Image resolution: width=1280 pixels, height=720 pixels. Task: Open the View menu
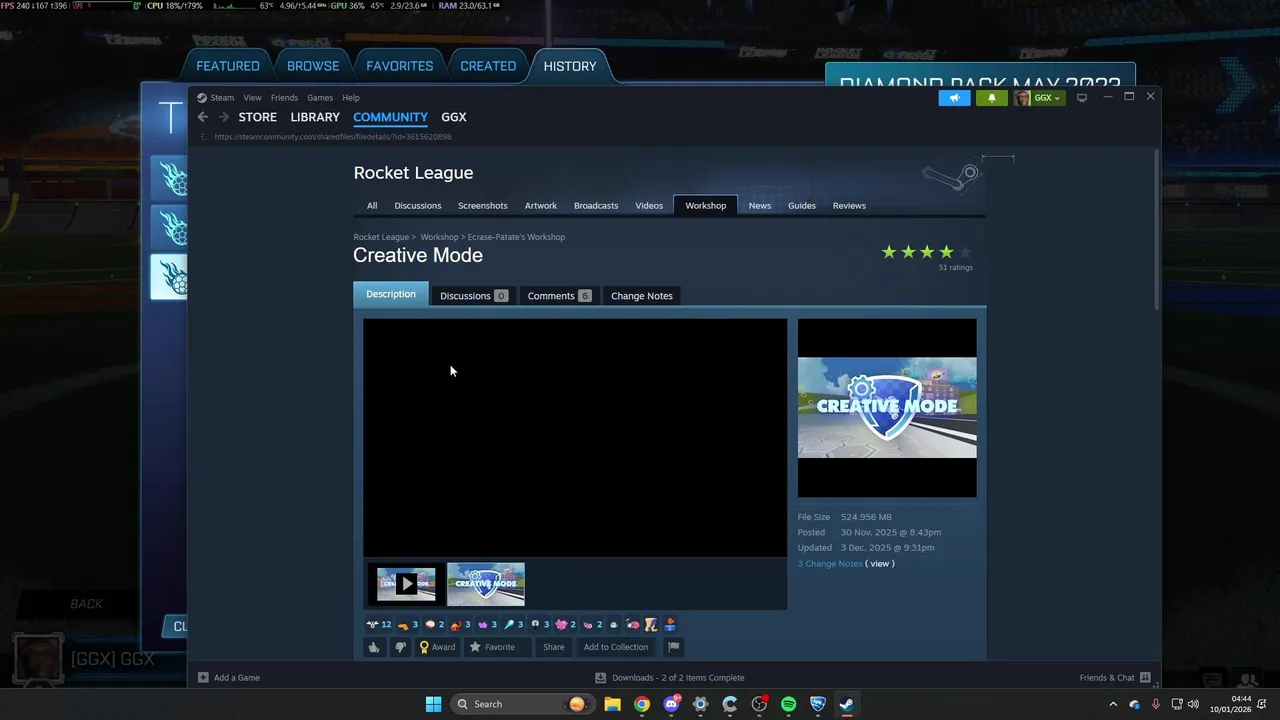[252, 98]
